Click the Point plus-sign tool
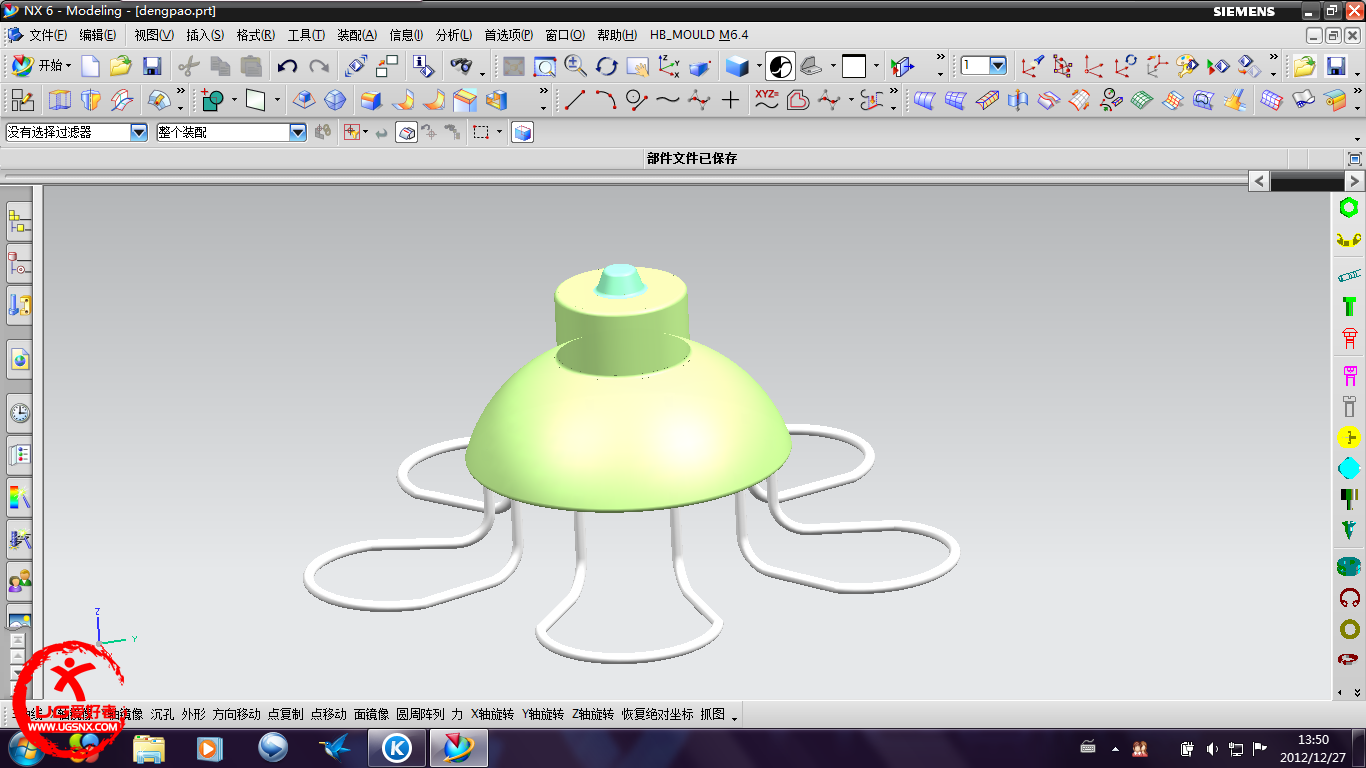The image size is (1366, 768). (731, 100)
